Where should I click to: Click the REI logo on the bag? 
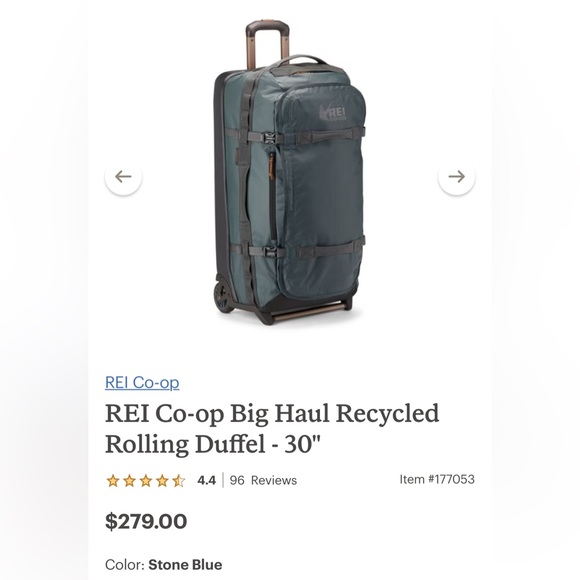click(333, 113)
